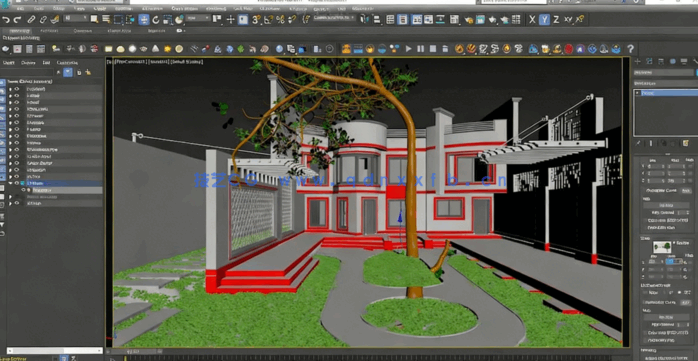Switch to Select and Rotate tool
This screenshot has width=698, height=361.
tap(156, 20)
